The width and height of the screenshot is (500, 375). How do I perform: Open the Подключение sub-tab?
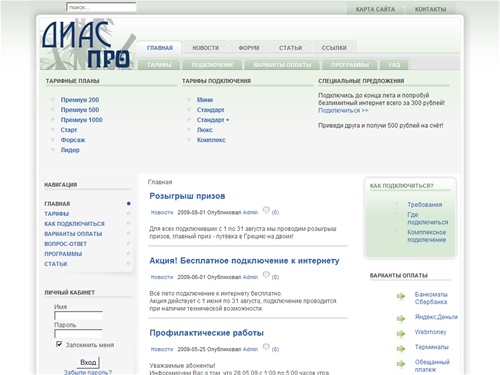212,64
